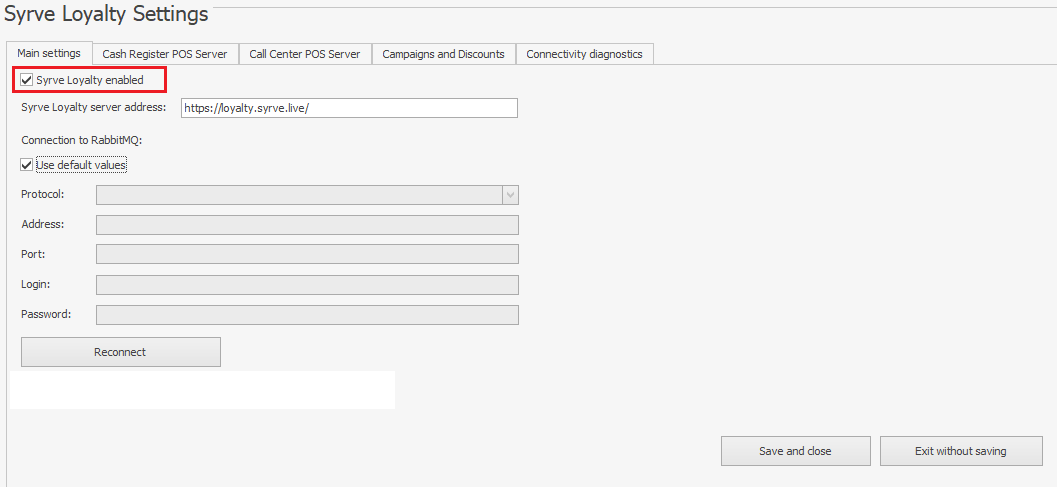1057x487 pixels.
Task: Click the Login input field
Action: [x=307, y=285]
